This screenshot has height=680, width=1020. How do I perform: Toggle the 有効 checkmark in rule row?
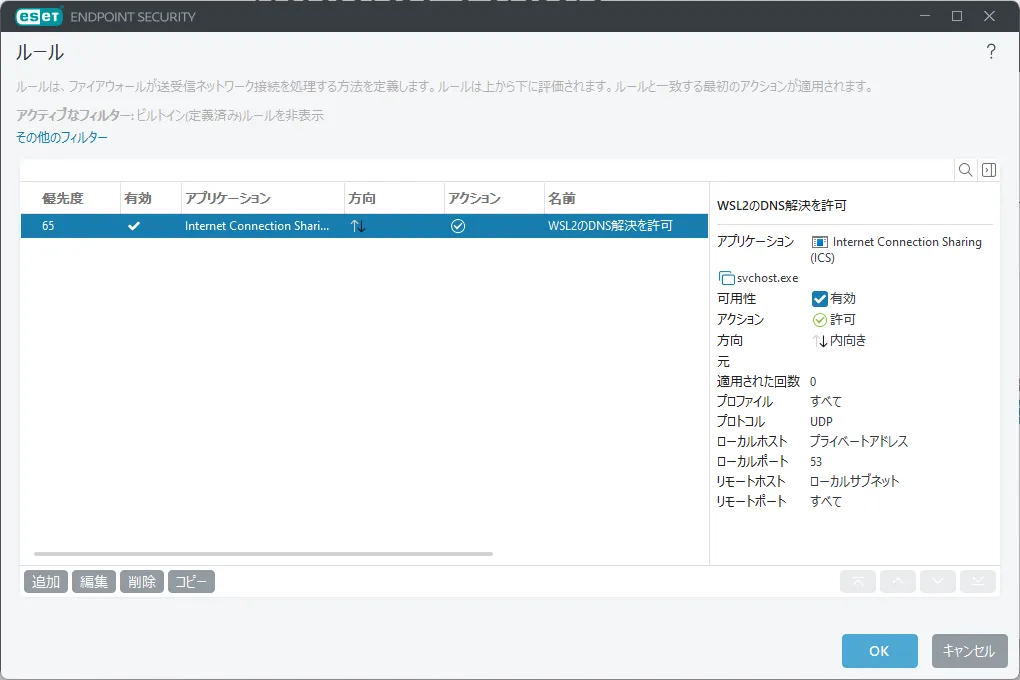[x=134, y=226]
